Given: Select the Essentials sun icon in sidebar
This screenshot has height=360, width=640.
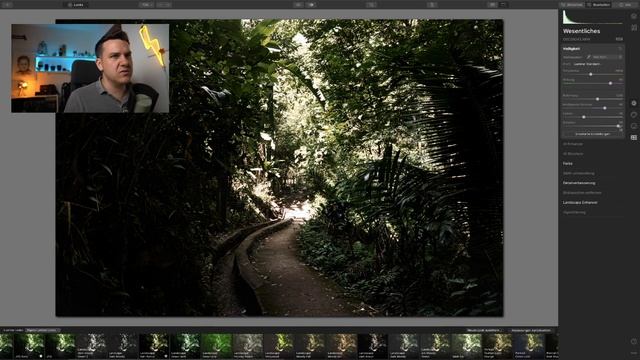Looking at the screenshot, I should [634, 103].
